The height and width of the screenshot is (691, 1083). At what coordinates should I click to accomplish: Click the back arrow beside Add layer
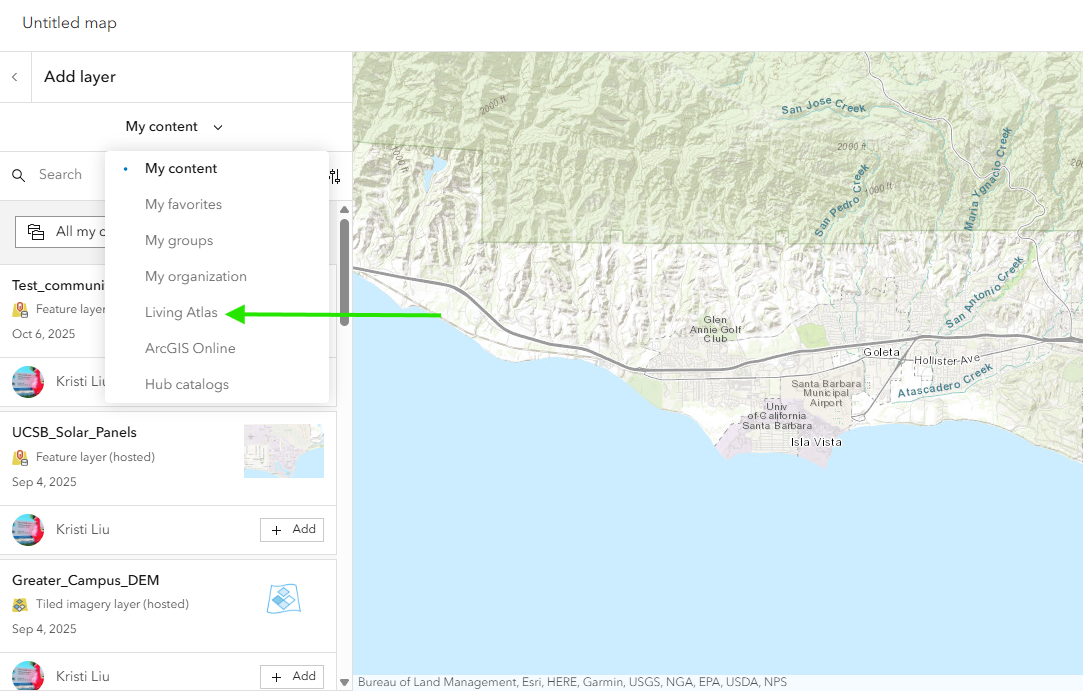[x=15, y=77]
